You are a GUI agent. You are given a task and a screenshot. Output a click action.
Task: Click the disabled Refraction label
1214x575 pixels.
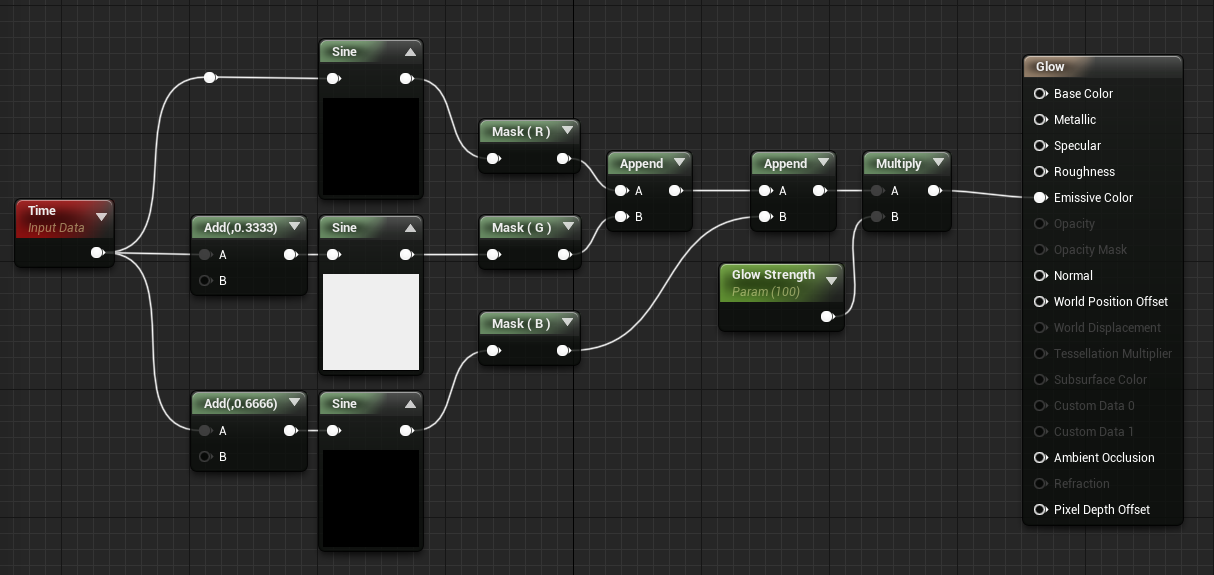1082,483
